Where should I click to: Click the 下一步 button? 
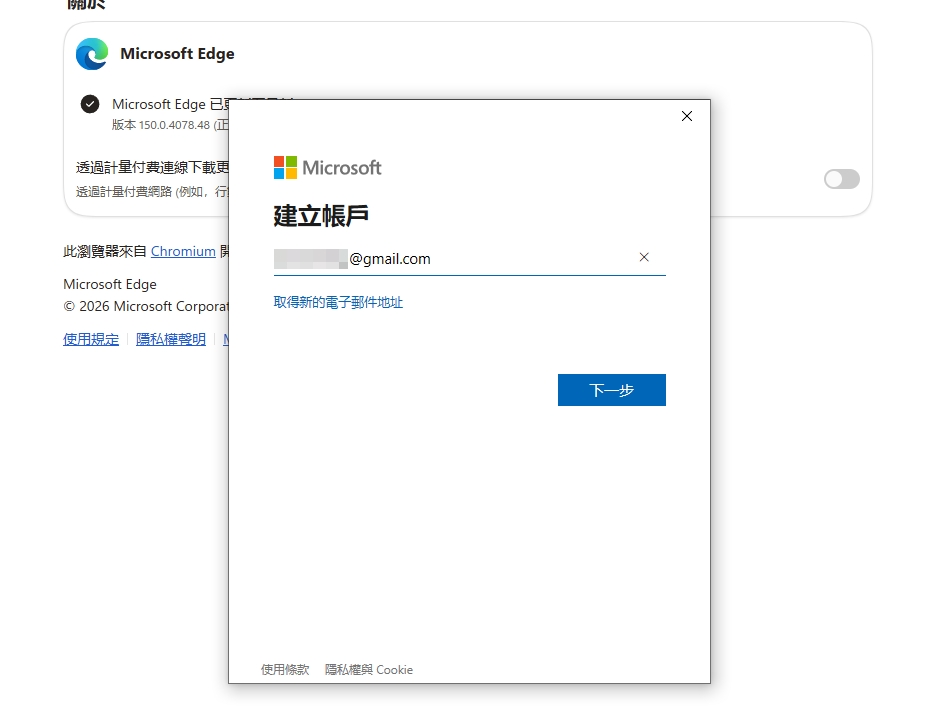(x=611, y=390)
